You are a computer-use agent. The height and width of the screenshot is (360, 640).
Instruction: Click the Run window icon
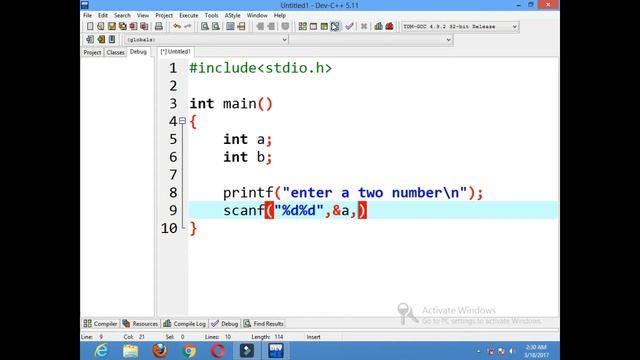313,27
